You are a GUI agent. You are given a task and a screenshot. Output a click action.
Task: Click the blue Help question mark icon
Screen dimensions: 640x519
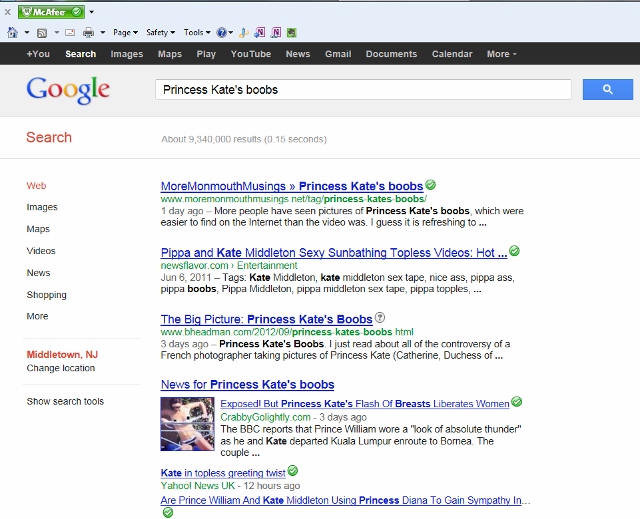pyautogui.click(x=220, y=32)
